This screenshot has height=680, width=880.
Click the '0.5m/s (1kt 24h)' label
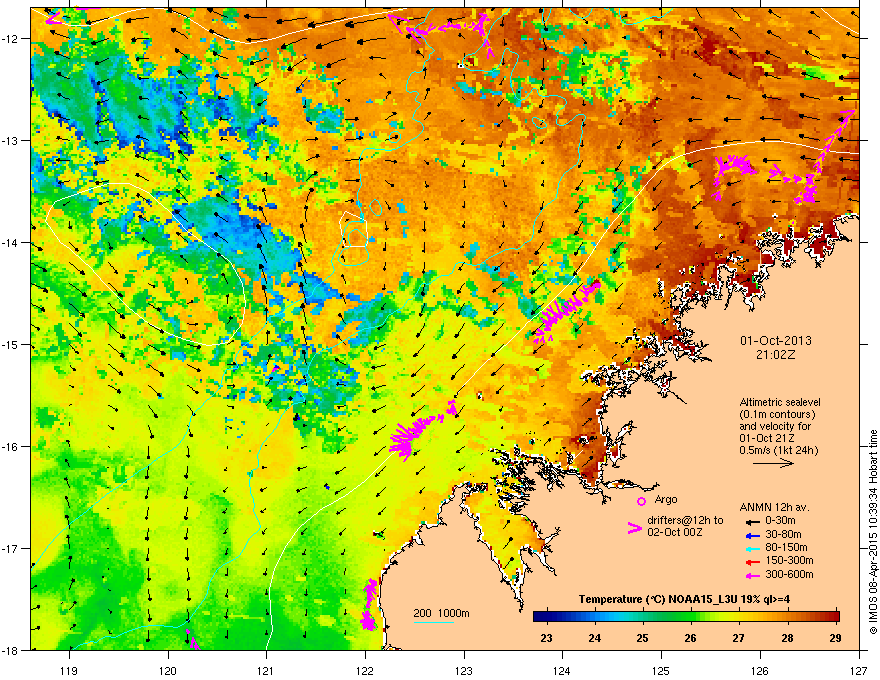(778, 450)
